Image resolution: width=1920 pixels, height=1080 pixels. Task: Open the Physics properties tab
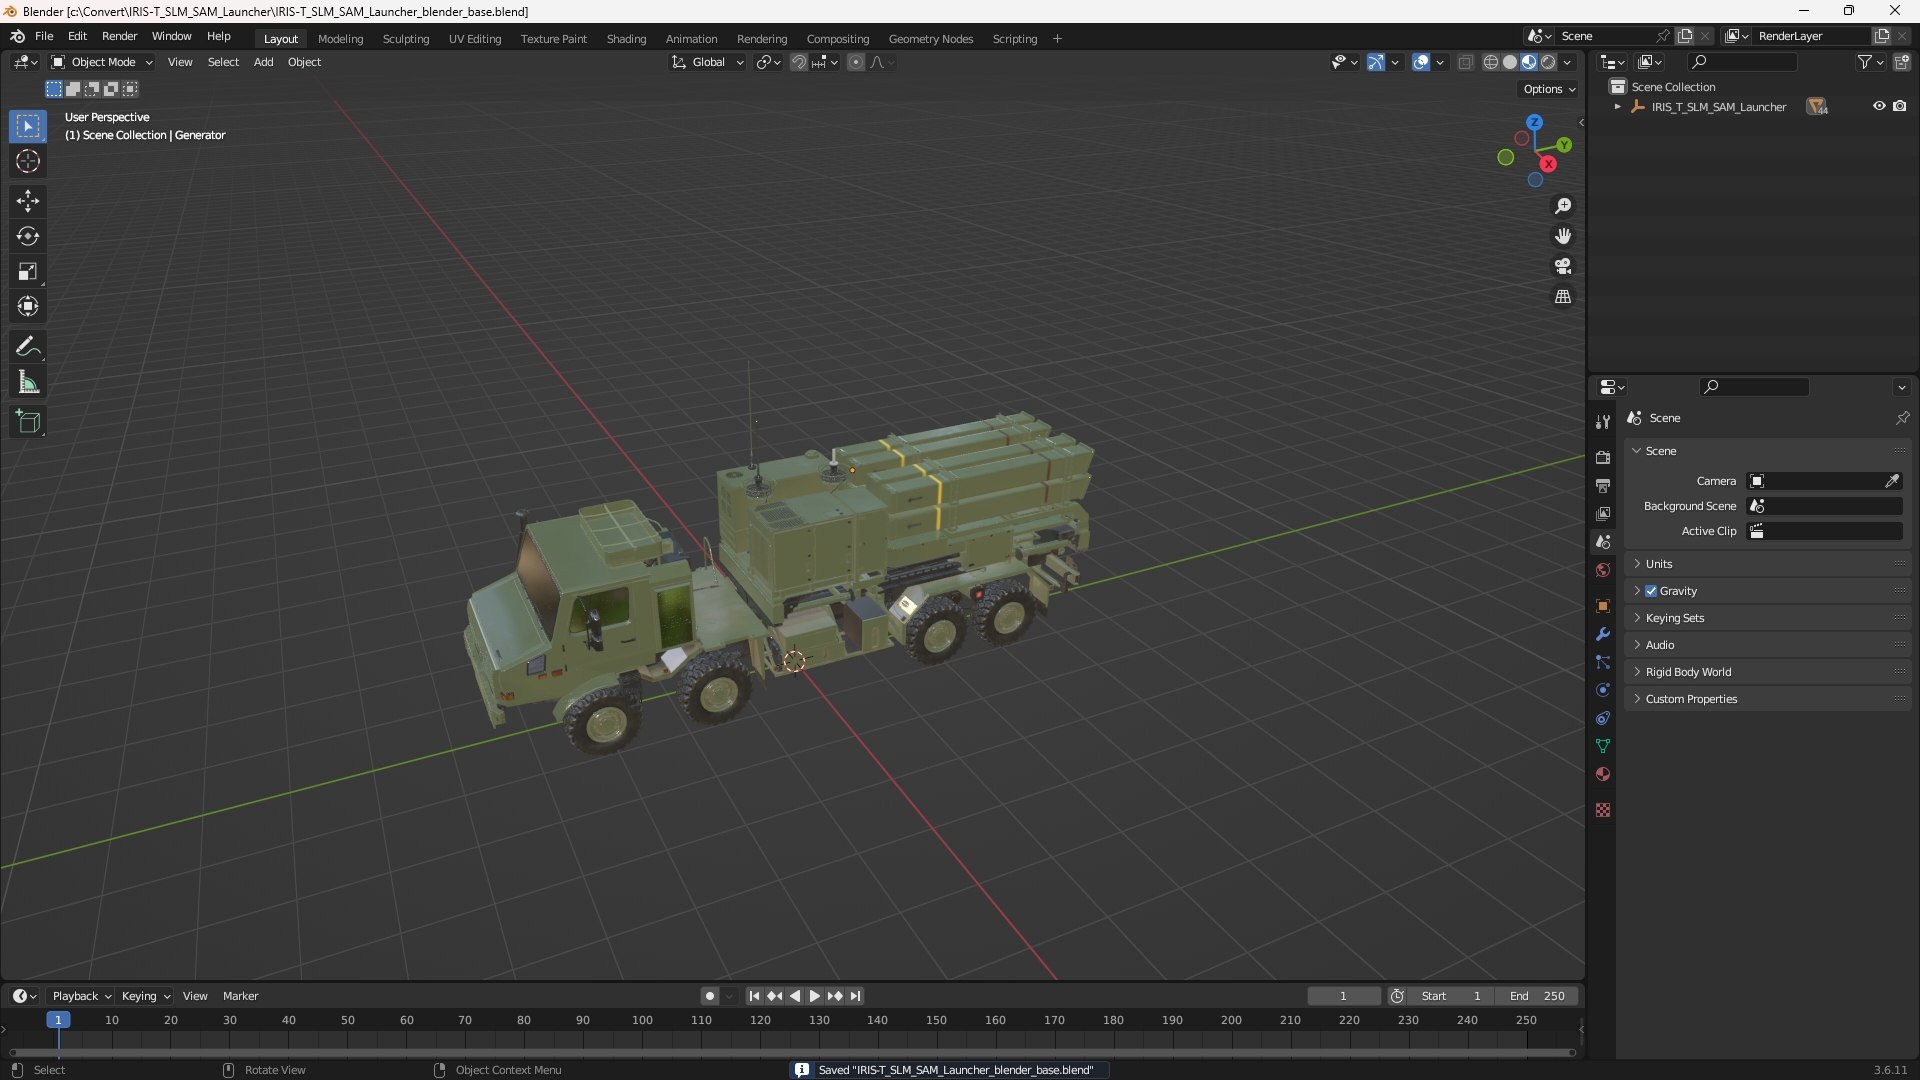point(1603,690)
